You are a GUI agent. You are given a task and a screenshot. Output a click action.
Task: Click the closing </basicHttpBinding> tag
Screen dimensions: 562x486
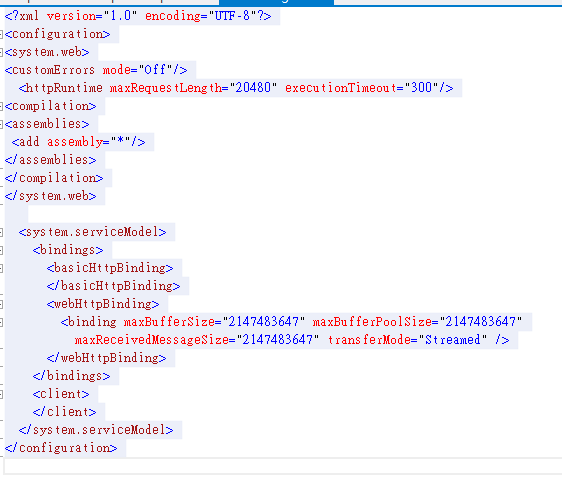tap(114, 286)
